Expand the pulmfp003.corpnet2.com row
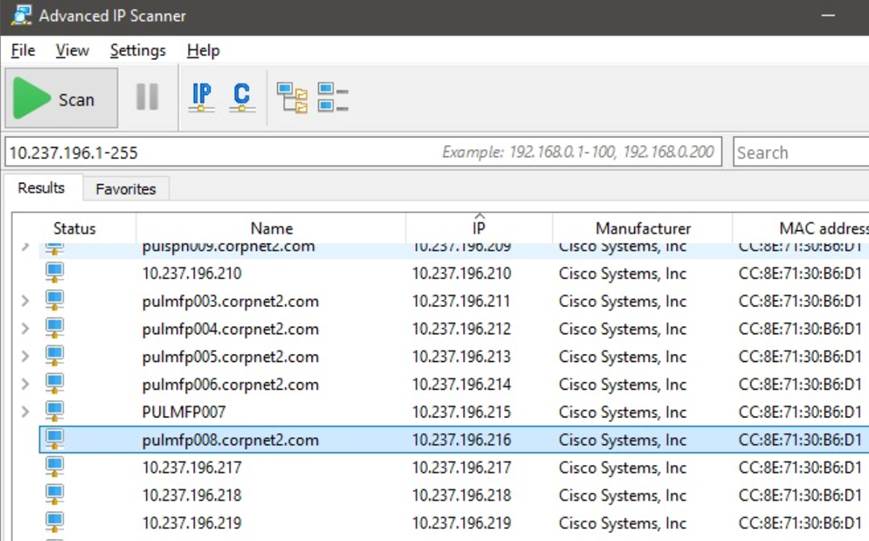869x541 pixels. [25, 301]
